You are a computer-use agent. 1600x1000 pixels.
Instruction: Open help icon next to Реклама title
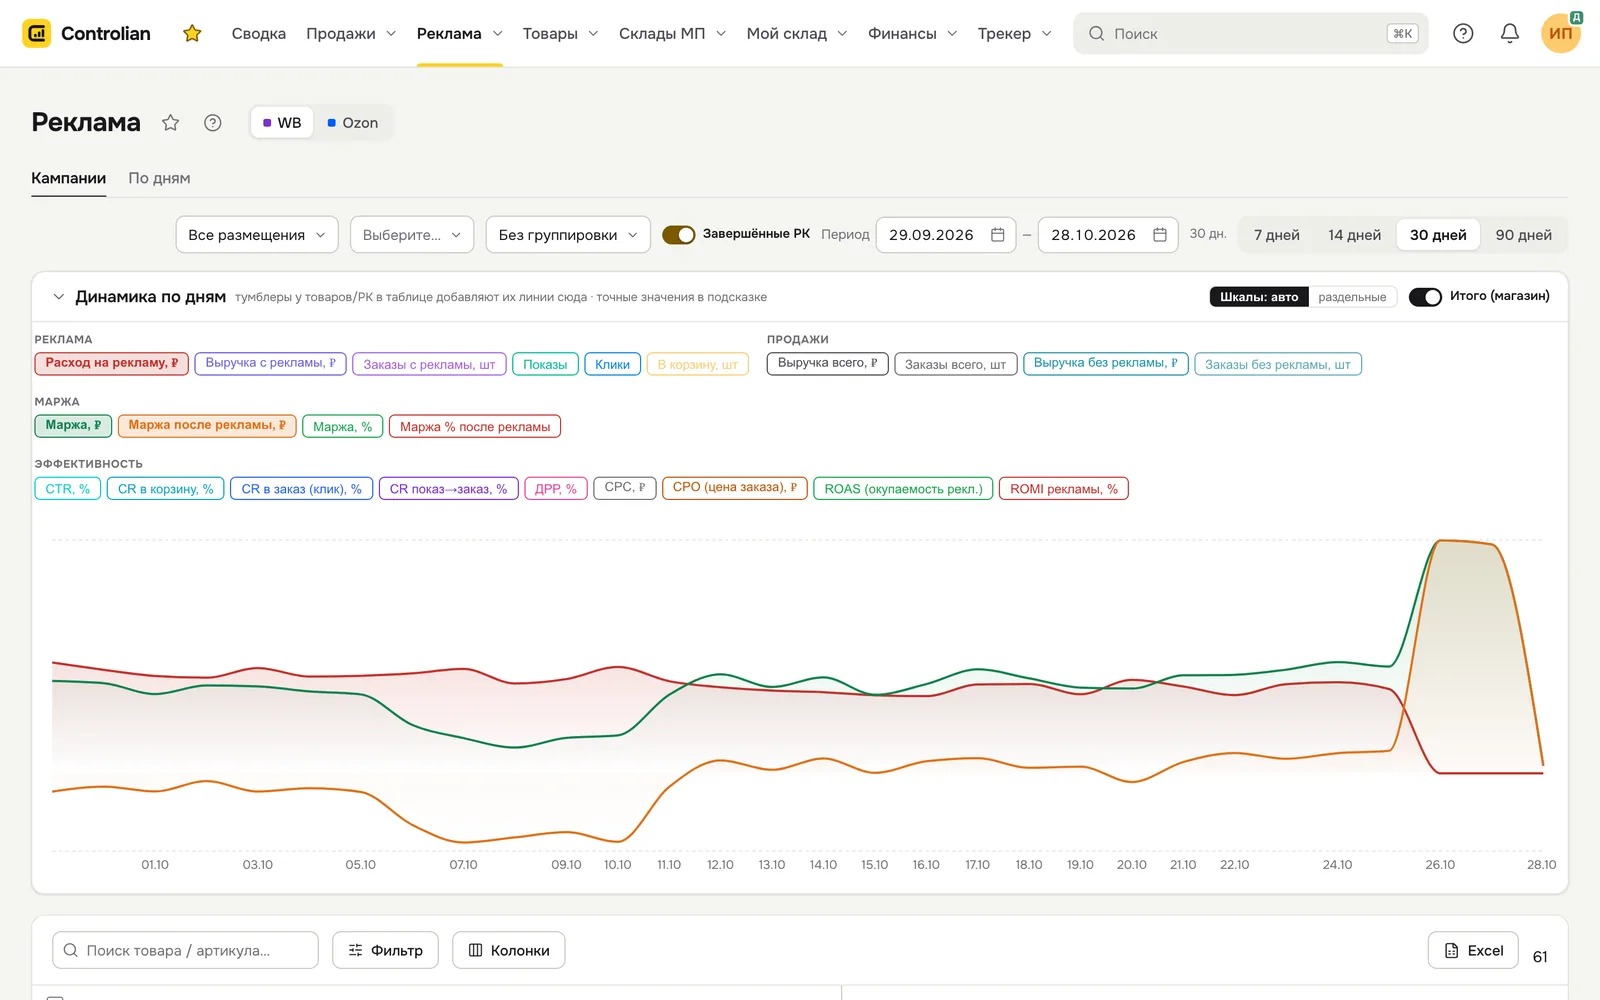pos(212,123)
